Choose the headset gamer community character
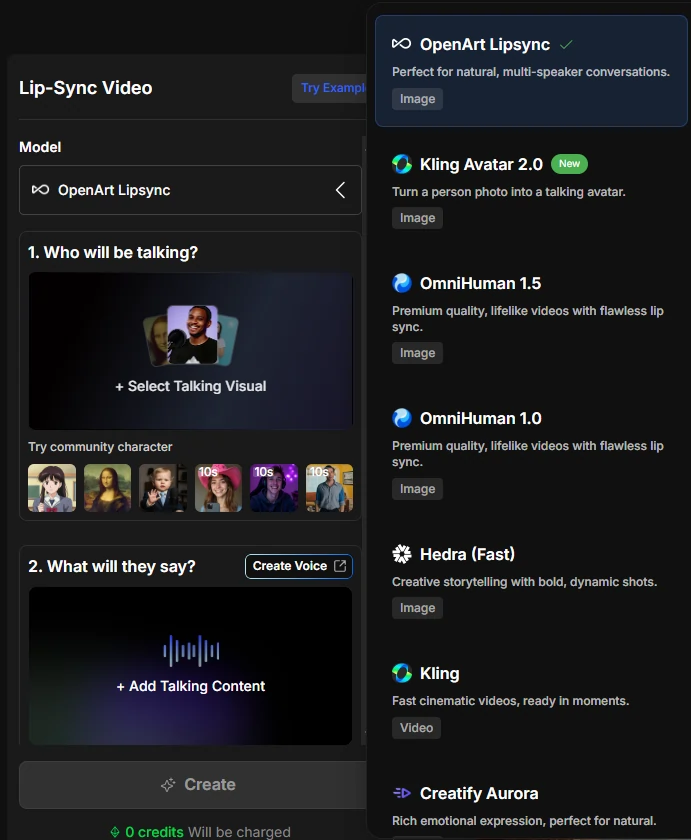This screenshot has height=840, width=691. 274,488
